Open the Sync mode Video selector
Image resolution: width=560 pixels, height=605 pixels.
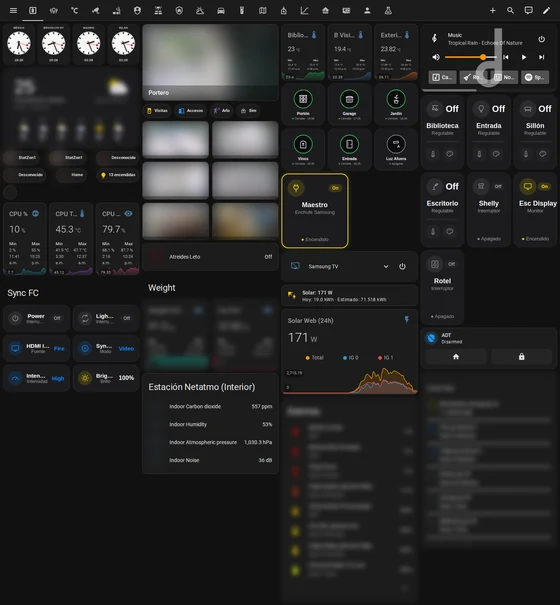tap(106, 348)
